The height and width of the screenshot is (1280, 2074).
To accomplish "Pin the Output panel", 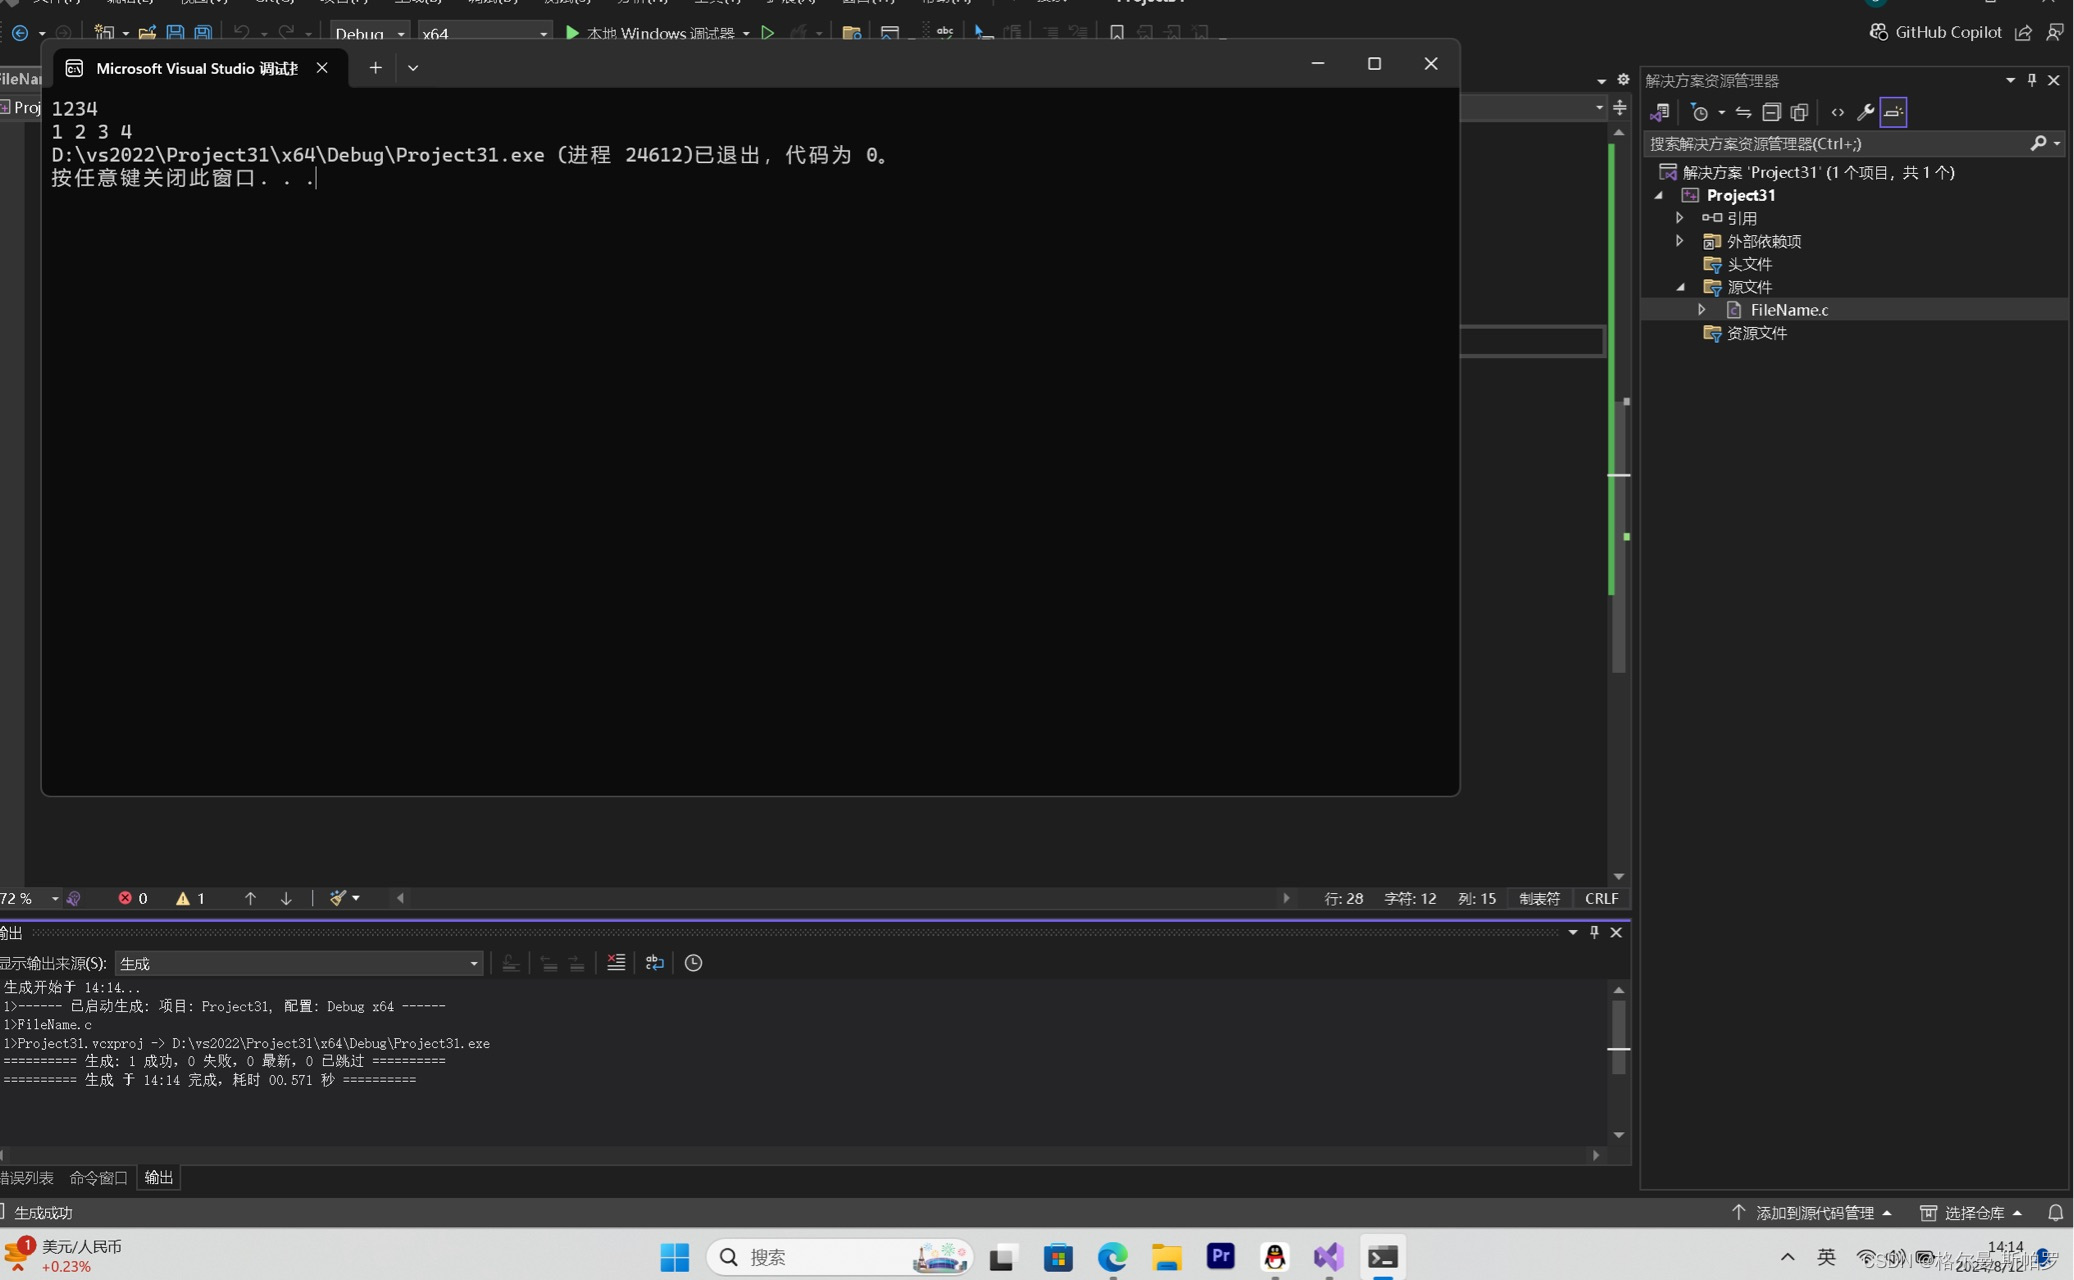I will coord(1594,932).
